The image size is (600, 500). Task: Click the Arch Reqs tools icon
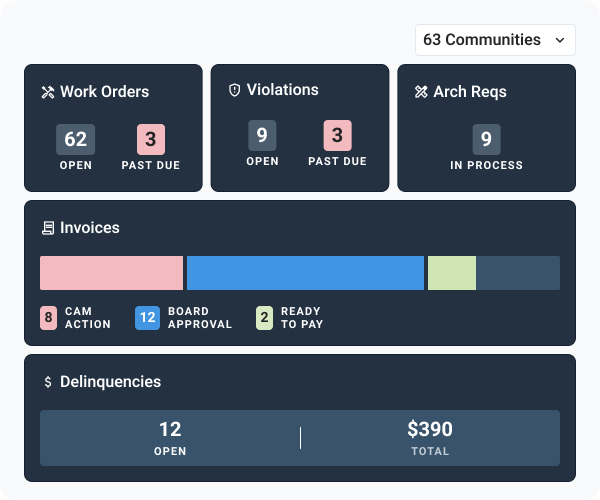[421, 92]
